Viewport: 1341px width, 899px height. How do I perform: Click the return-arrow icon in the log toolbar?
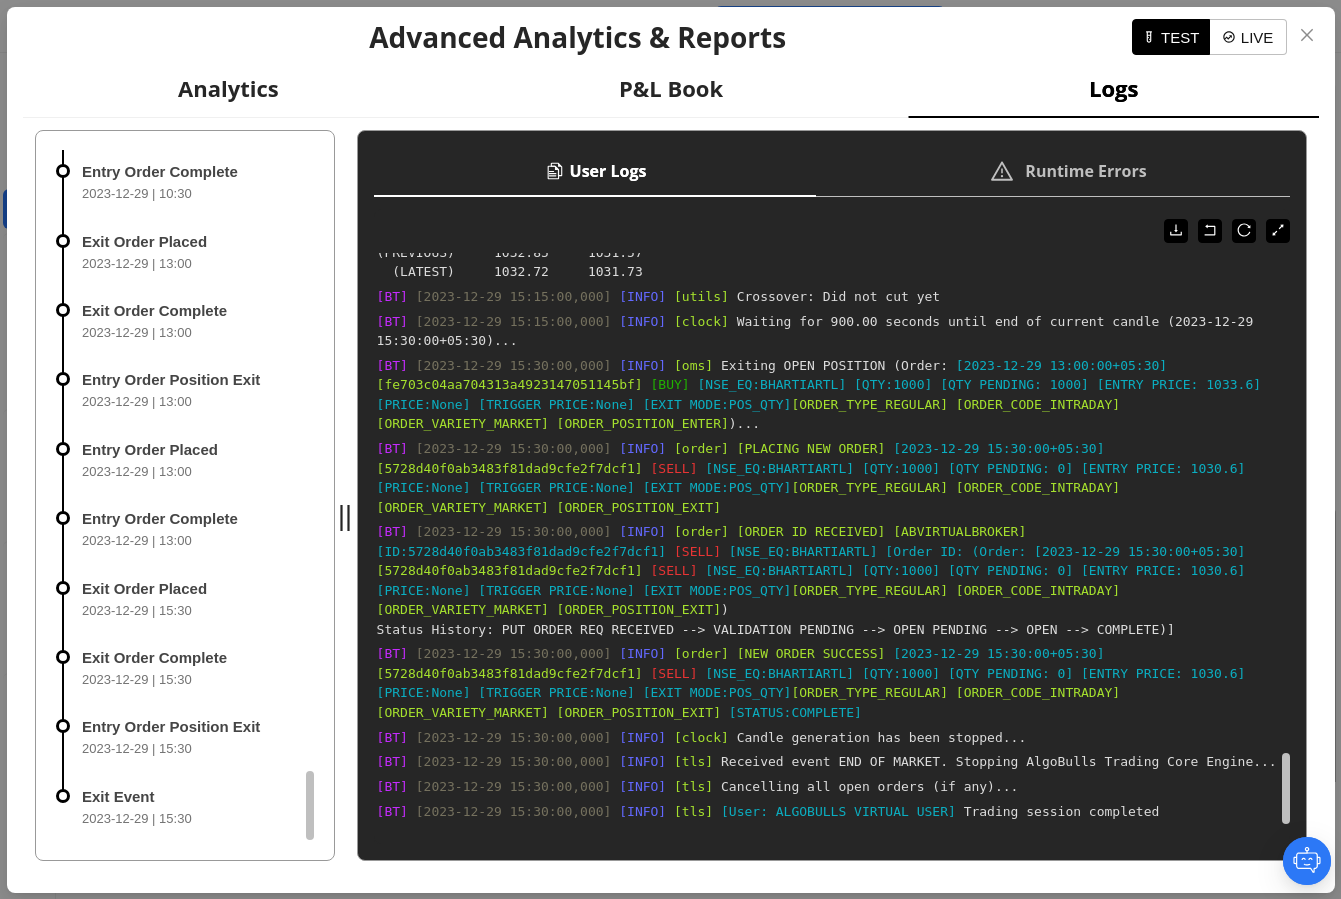pyautogui.click(x=1210, y=231)
